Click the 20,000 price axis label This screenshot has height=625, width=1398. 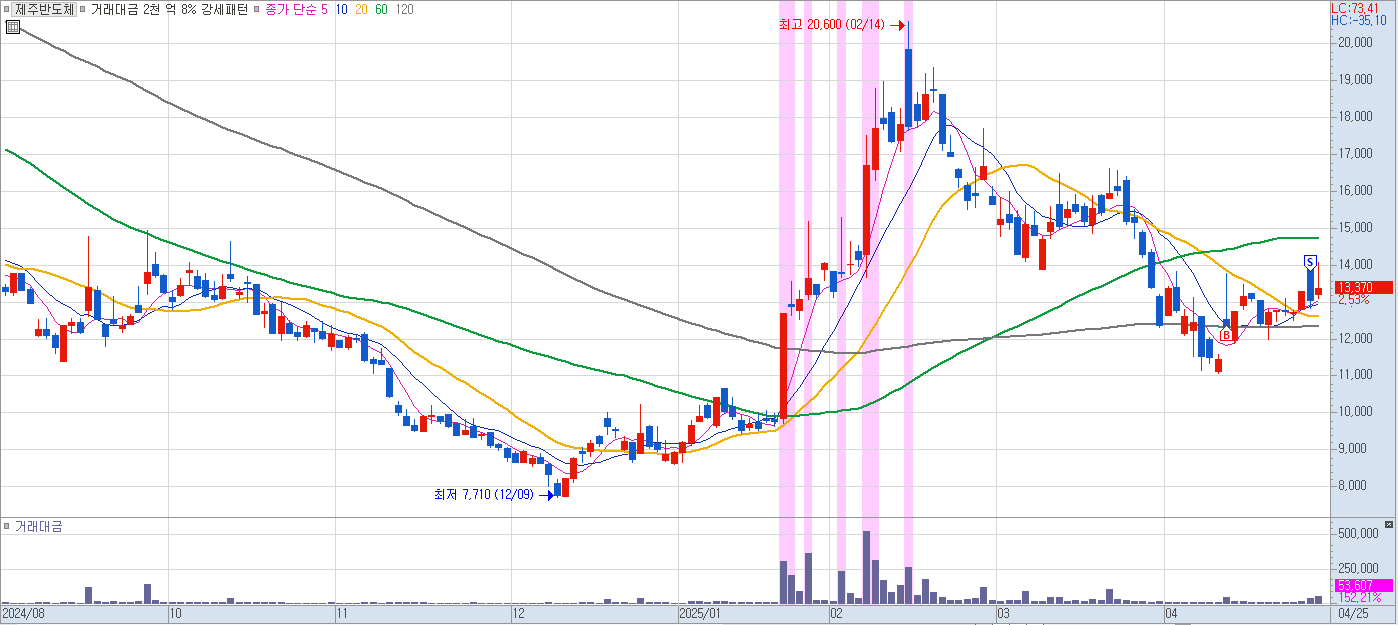pos(1356,42)
